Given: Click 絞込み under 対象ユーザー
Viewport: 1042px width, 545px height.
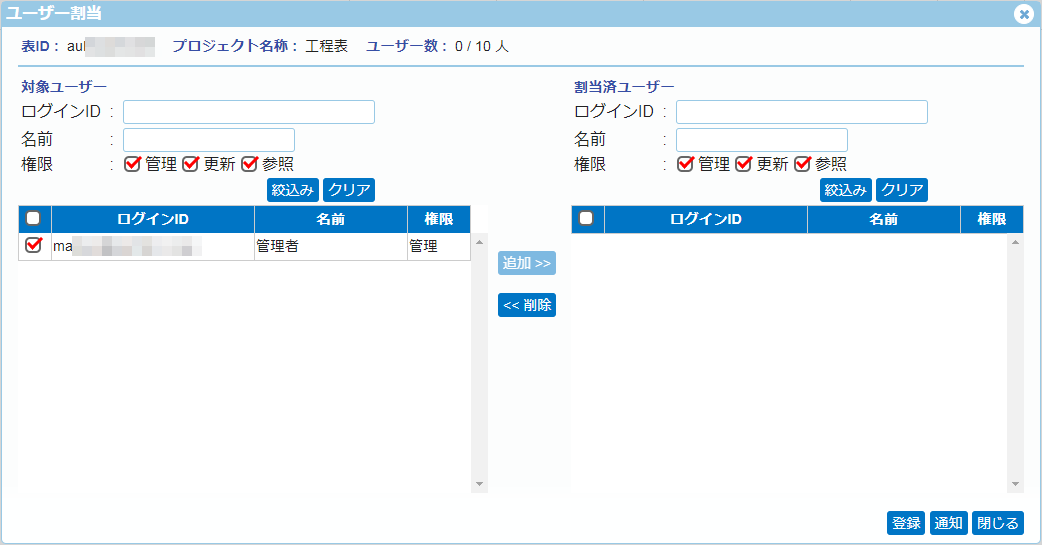Looking at the screenshot, I should 293,190.
